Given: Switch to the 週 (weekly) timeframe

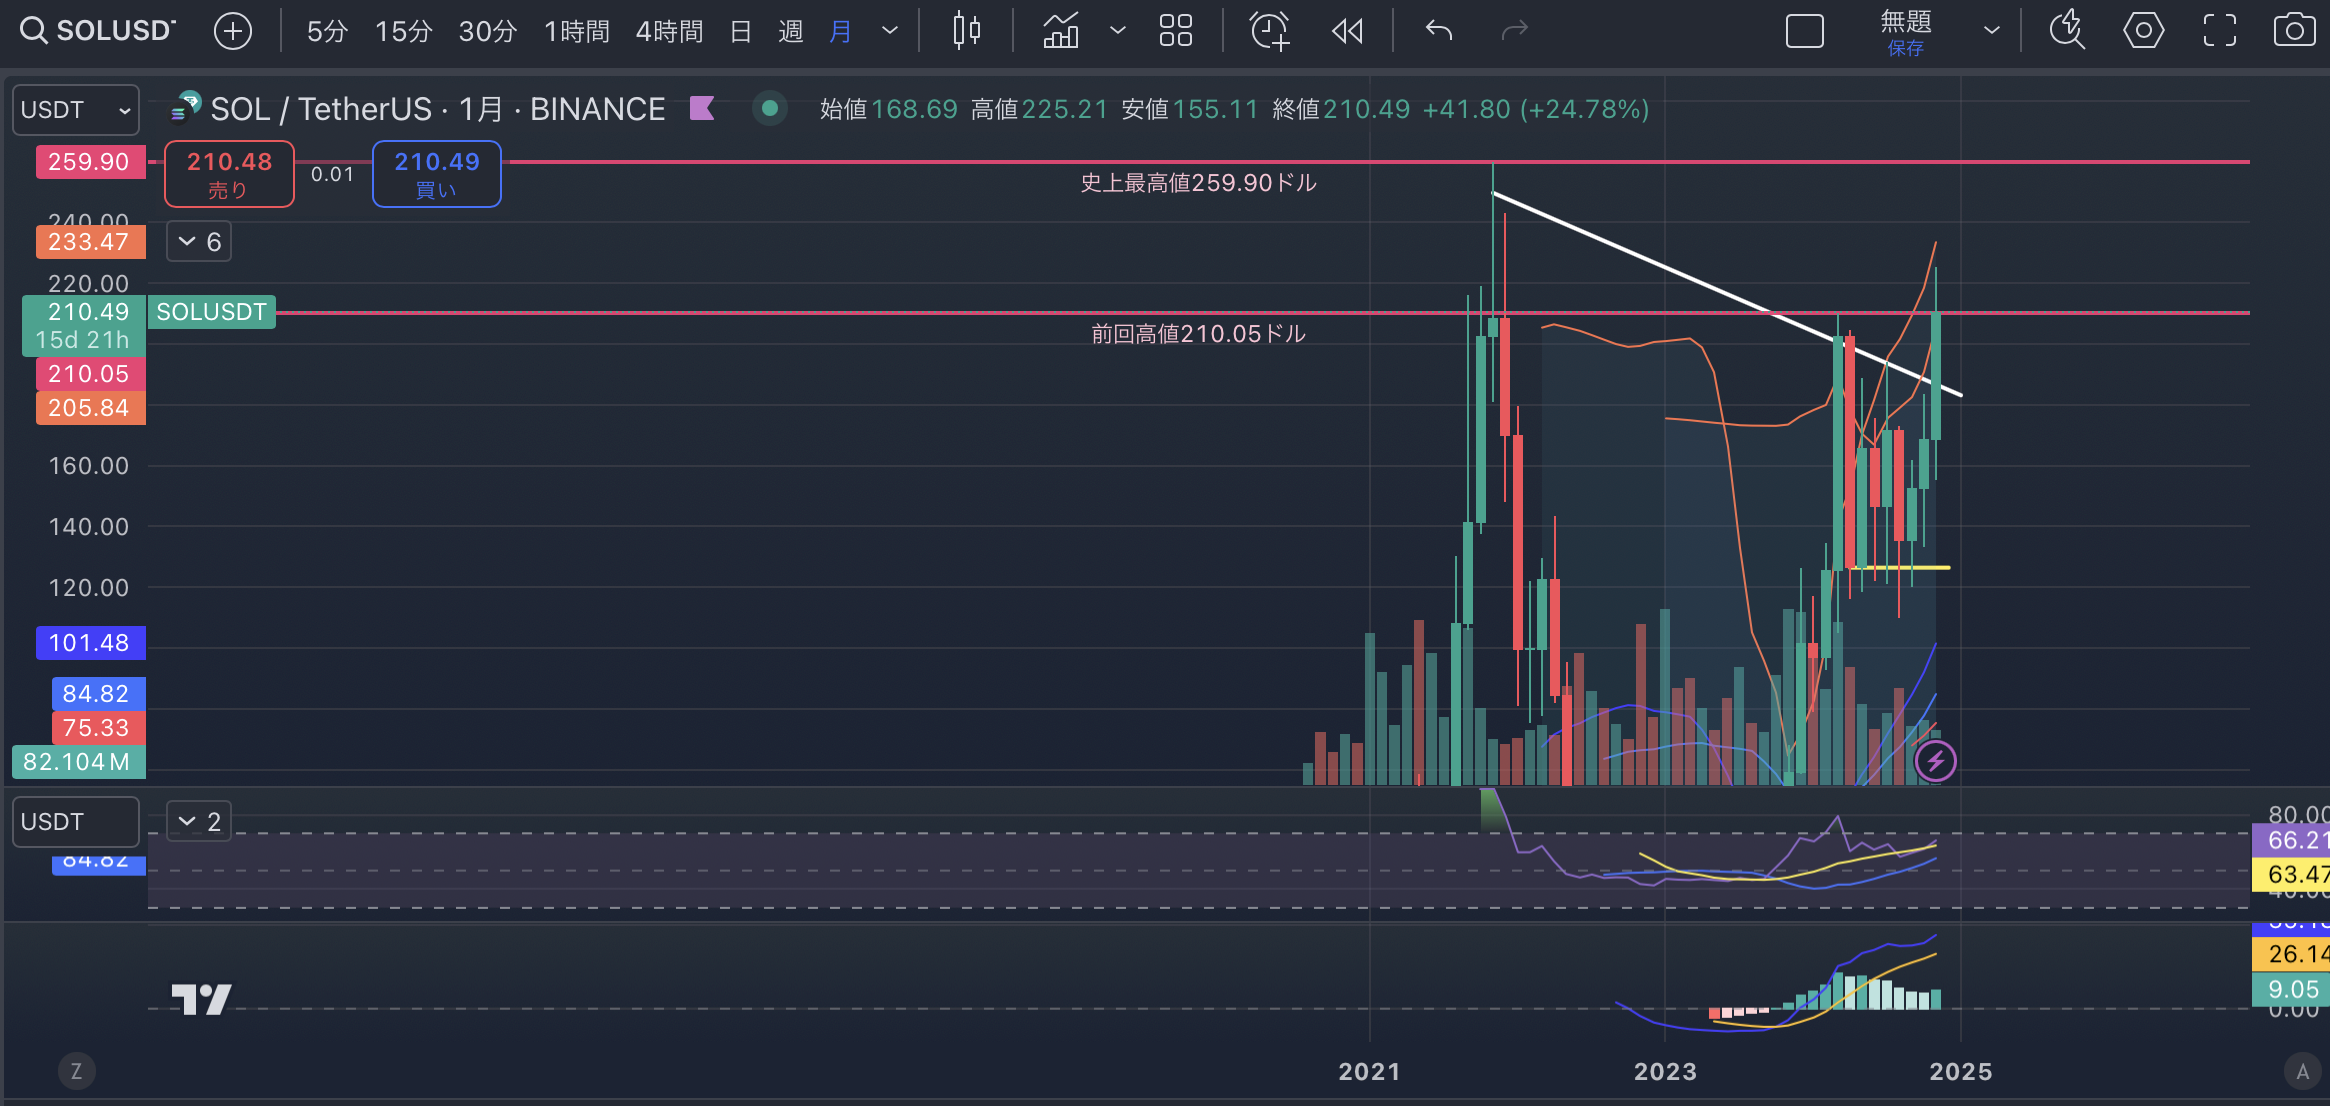Looking at the screenshot, I should click(x=791, y=31).
